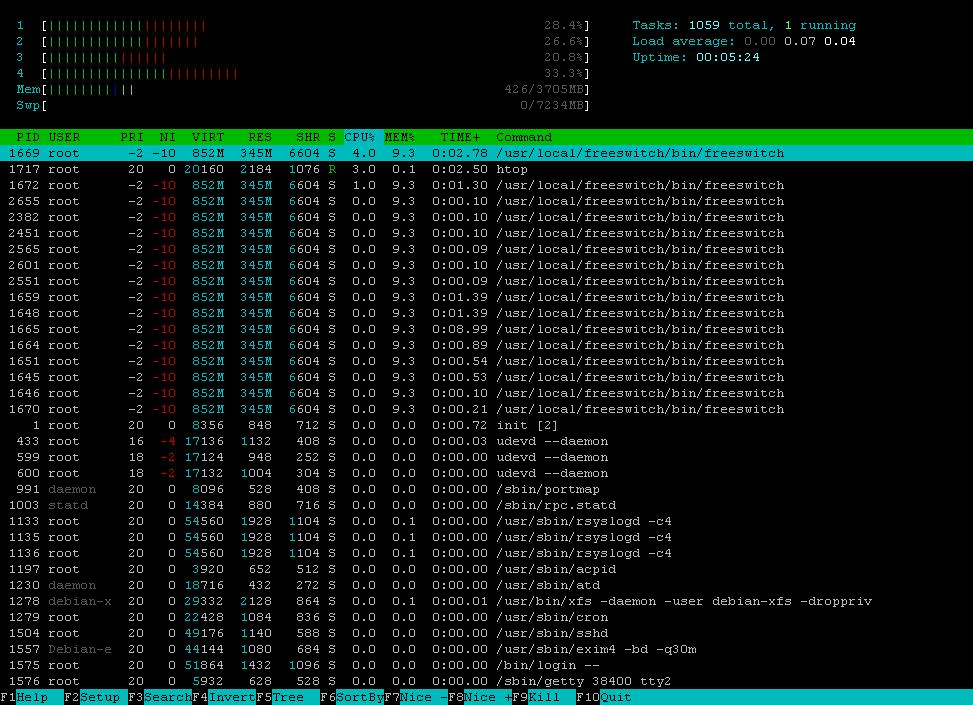973x705 pixels.
Task: Select rsyslogd row PID 1135
Action: tap(486, 537)
